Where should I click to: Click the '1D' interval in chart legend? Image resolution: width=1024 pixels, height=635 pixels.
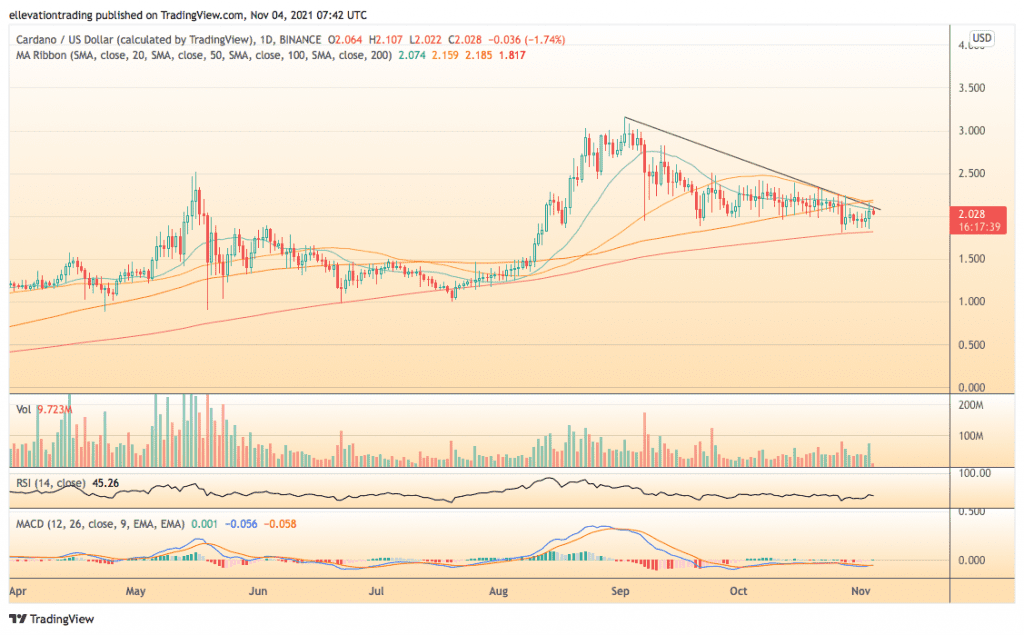pyautogui.click(x=266, y=40)
